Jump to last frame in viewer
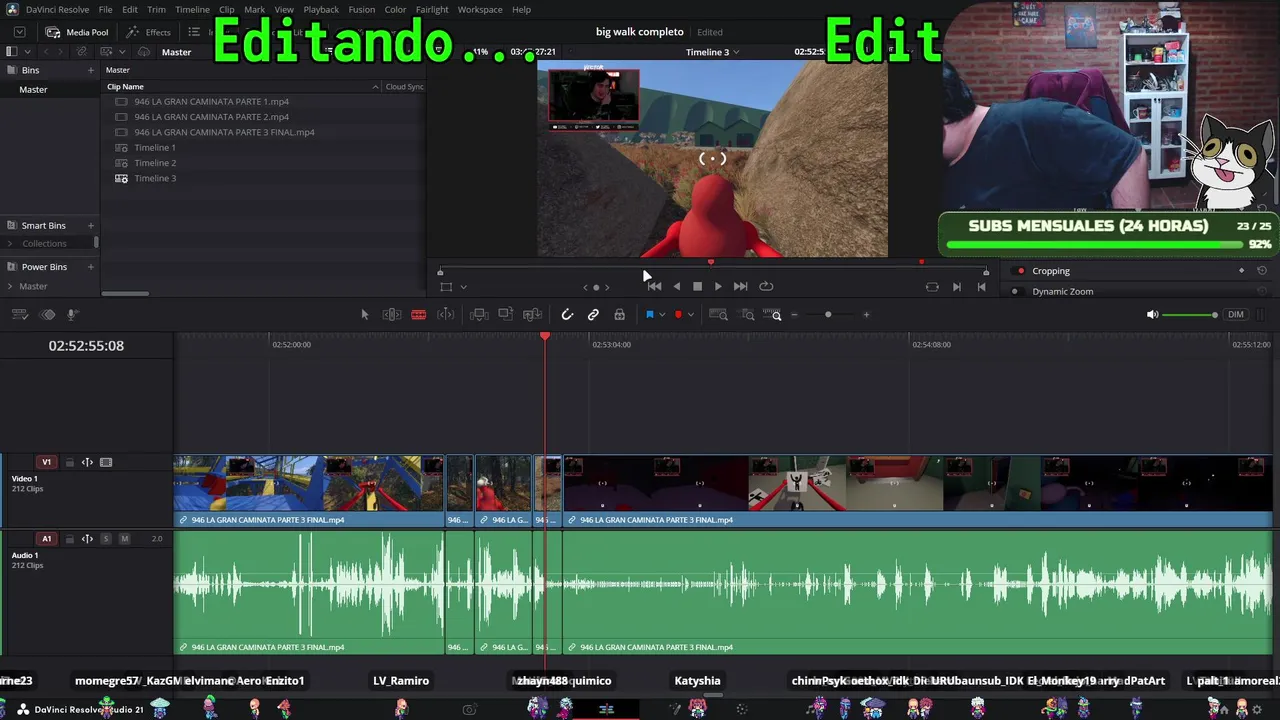 [x=740, y=286]
